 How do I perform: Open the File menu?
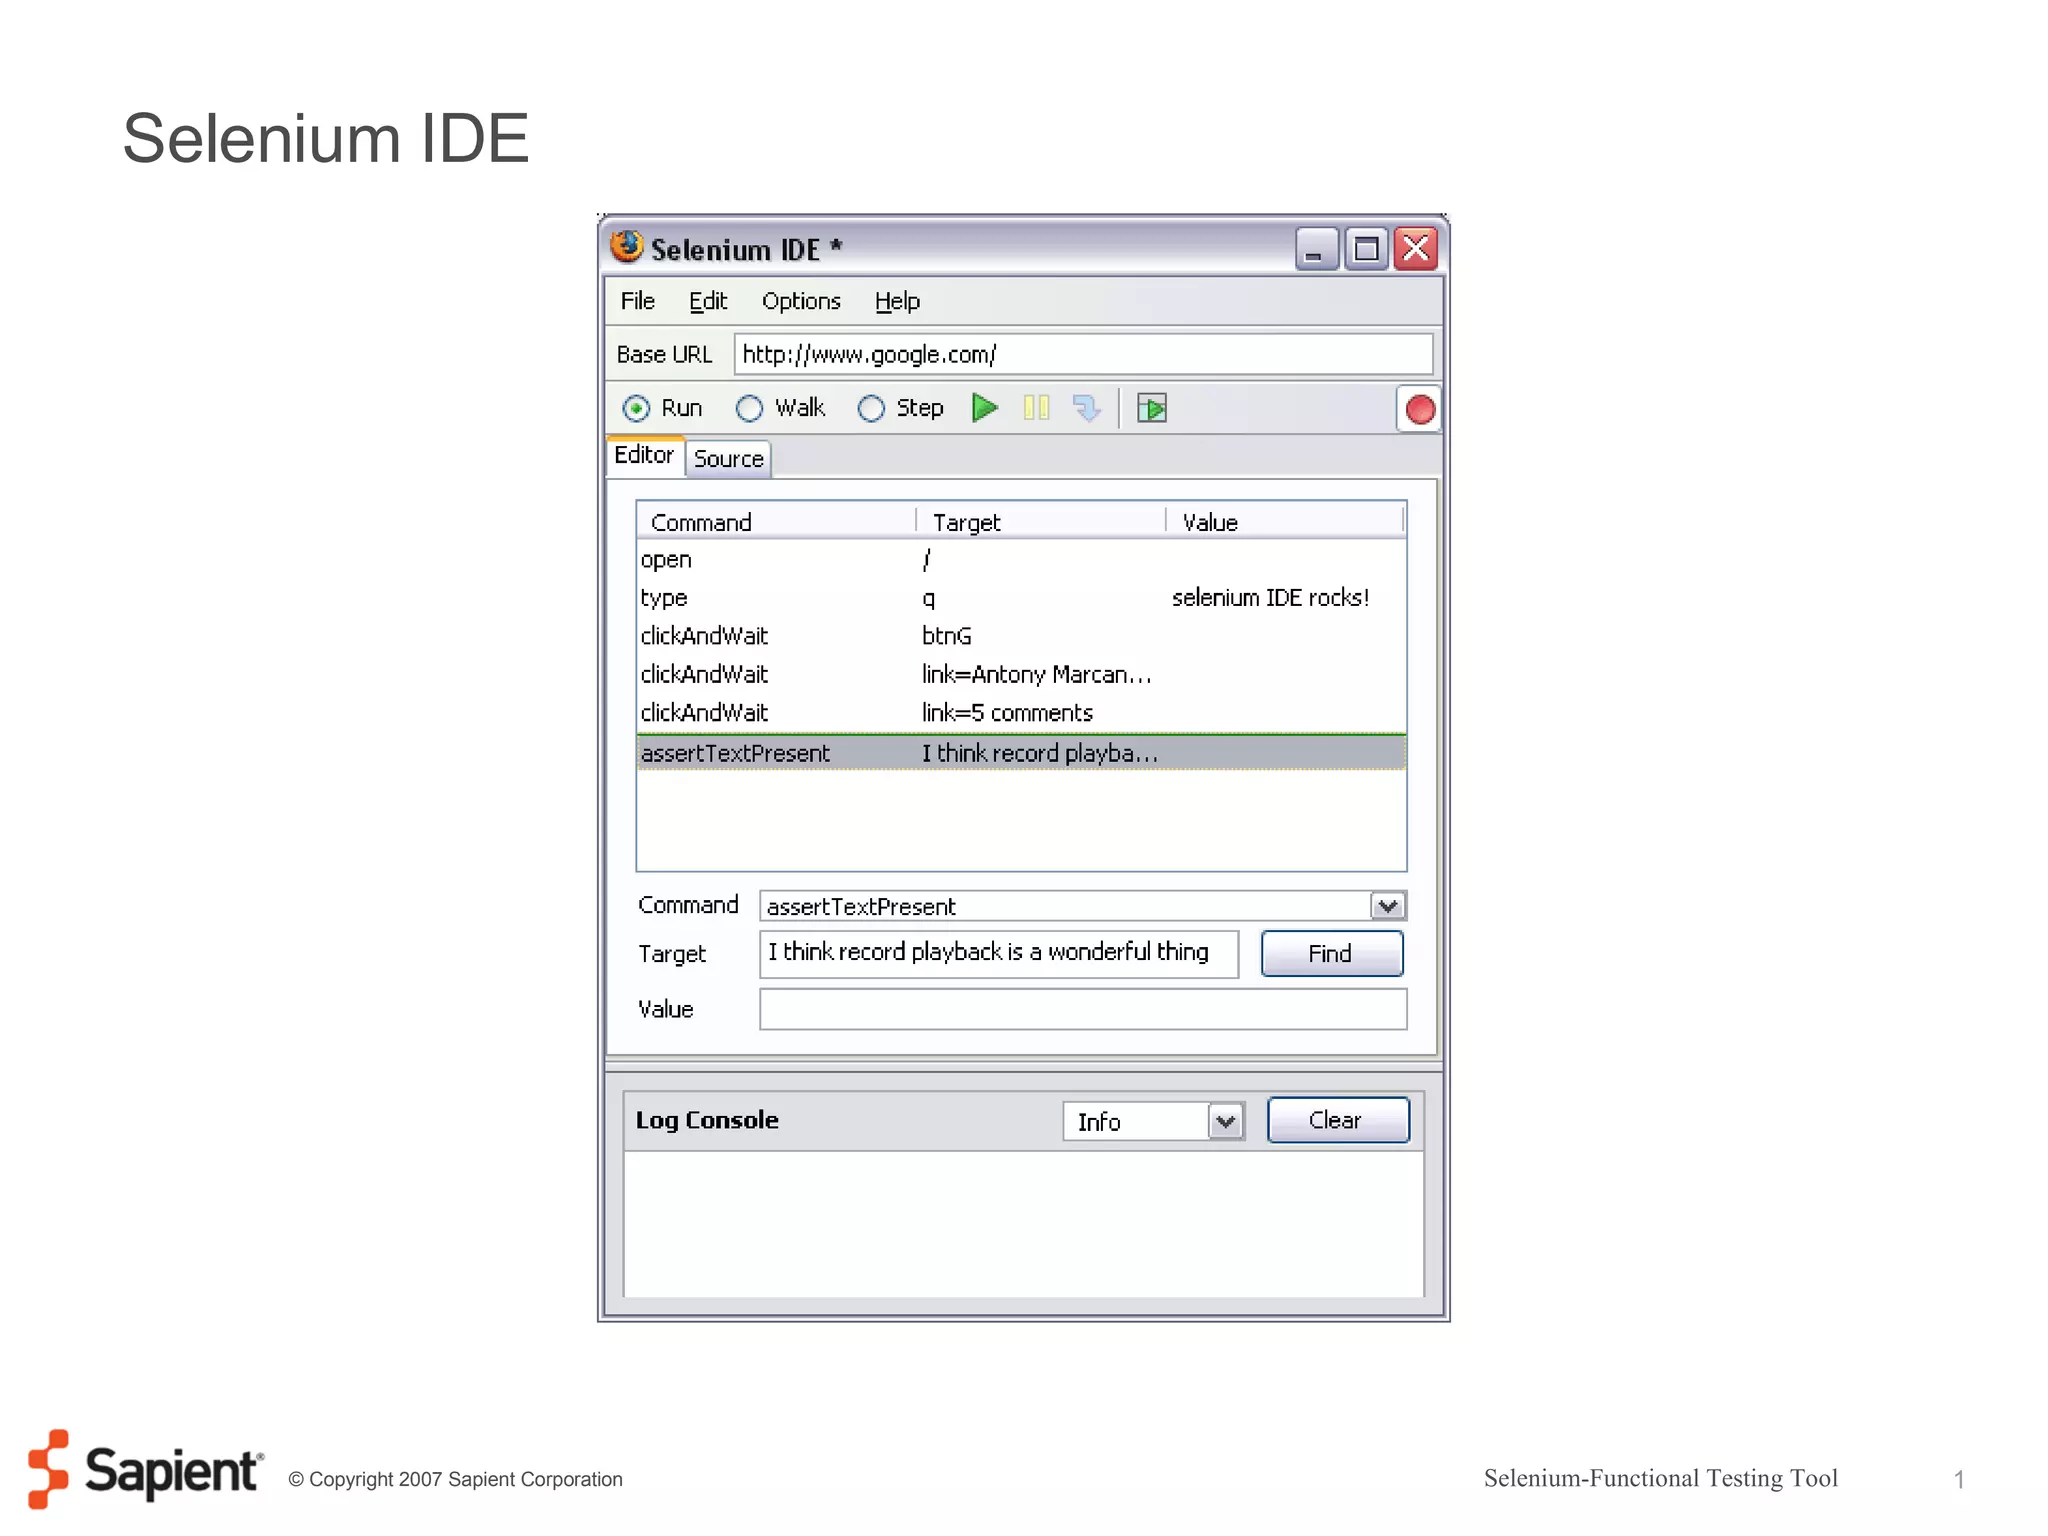[x=637, y=301]
